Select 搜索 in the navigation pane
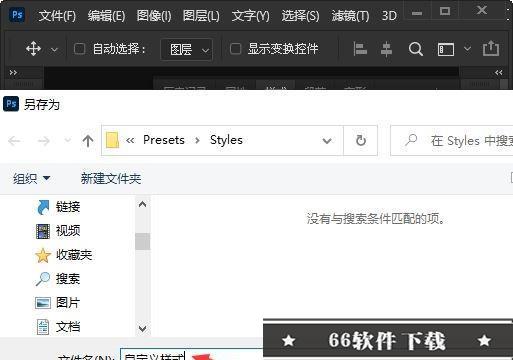 tap(58, 279)
